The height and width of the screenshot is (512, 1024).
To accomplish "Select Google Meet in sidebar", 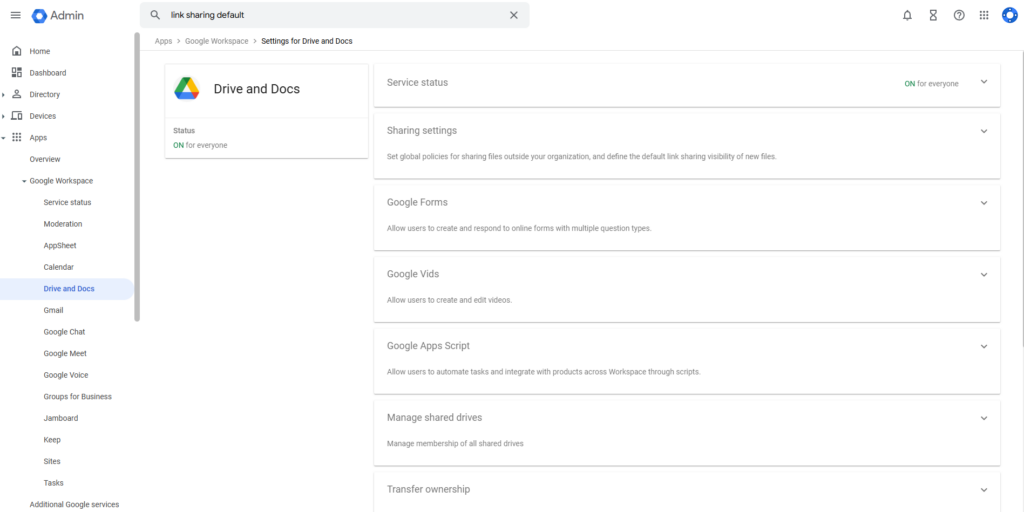I will [65, 353].
